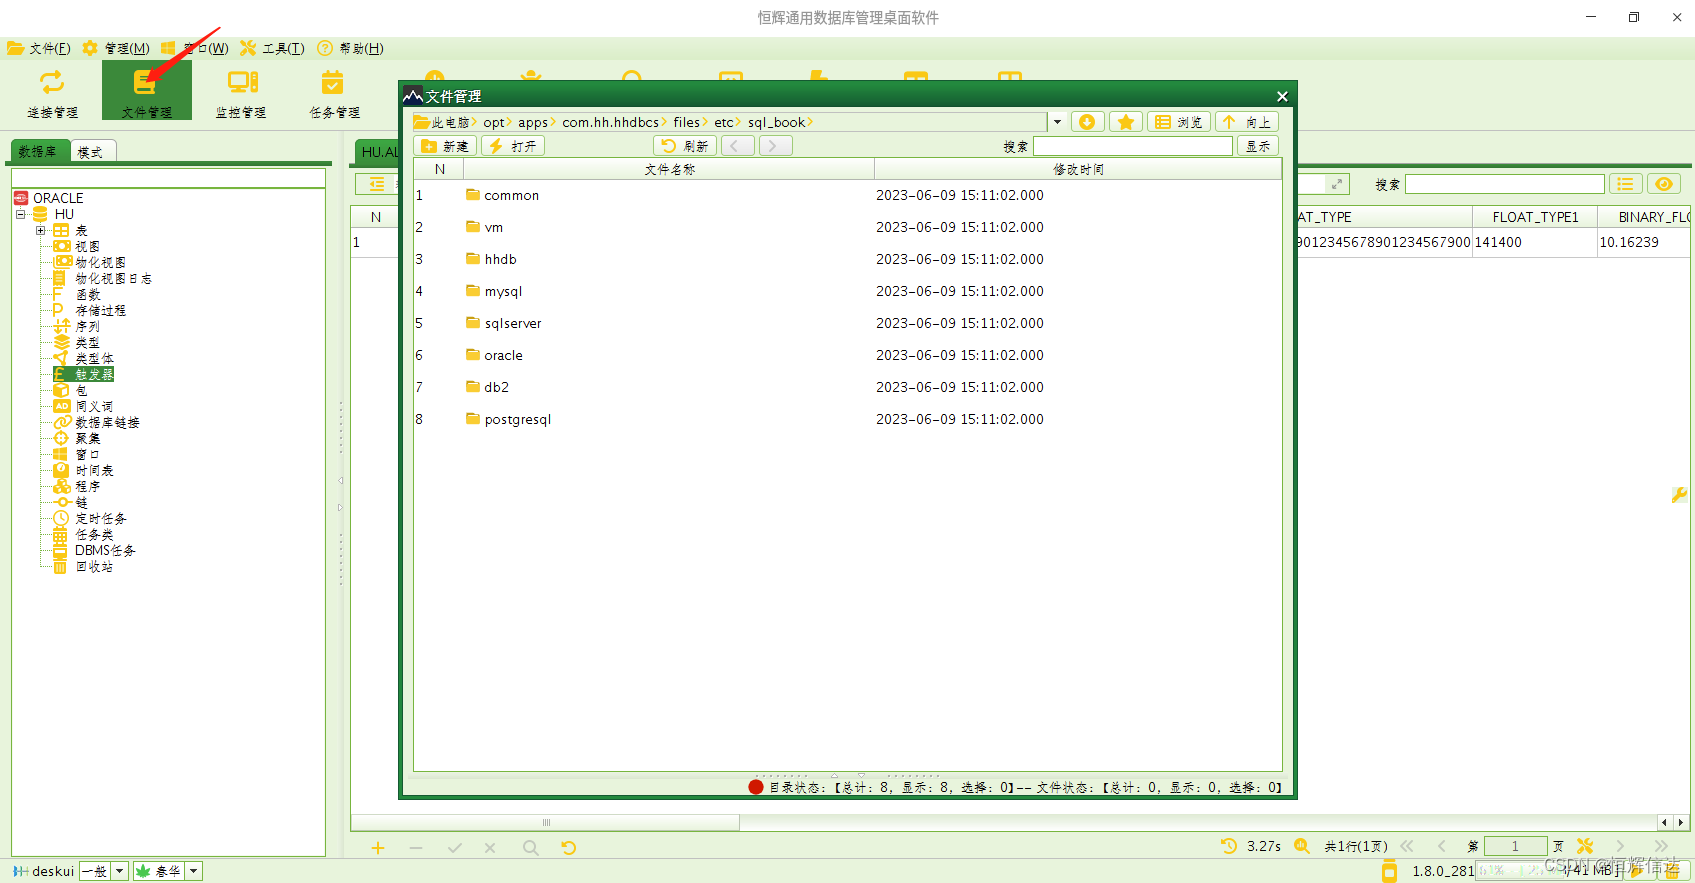The width and height of the screenshot is (1695, 883).
Task: Open 文件管理 (File management) toolbar icon
Action: click(x=146, y=92)
